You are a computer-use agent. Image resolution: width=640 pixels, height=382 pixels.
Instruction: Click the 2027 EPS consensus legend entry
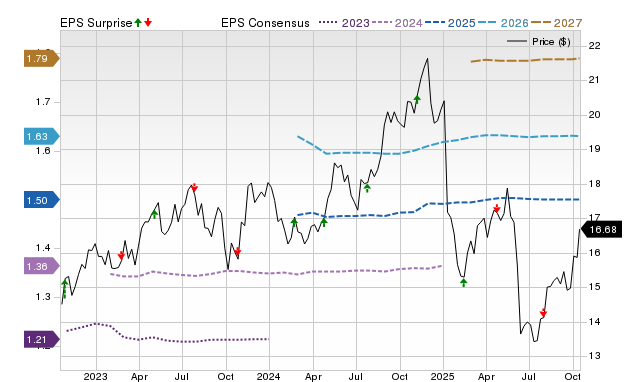pos(556,23)
